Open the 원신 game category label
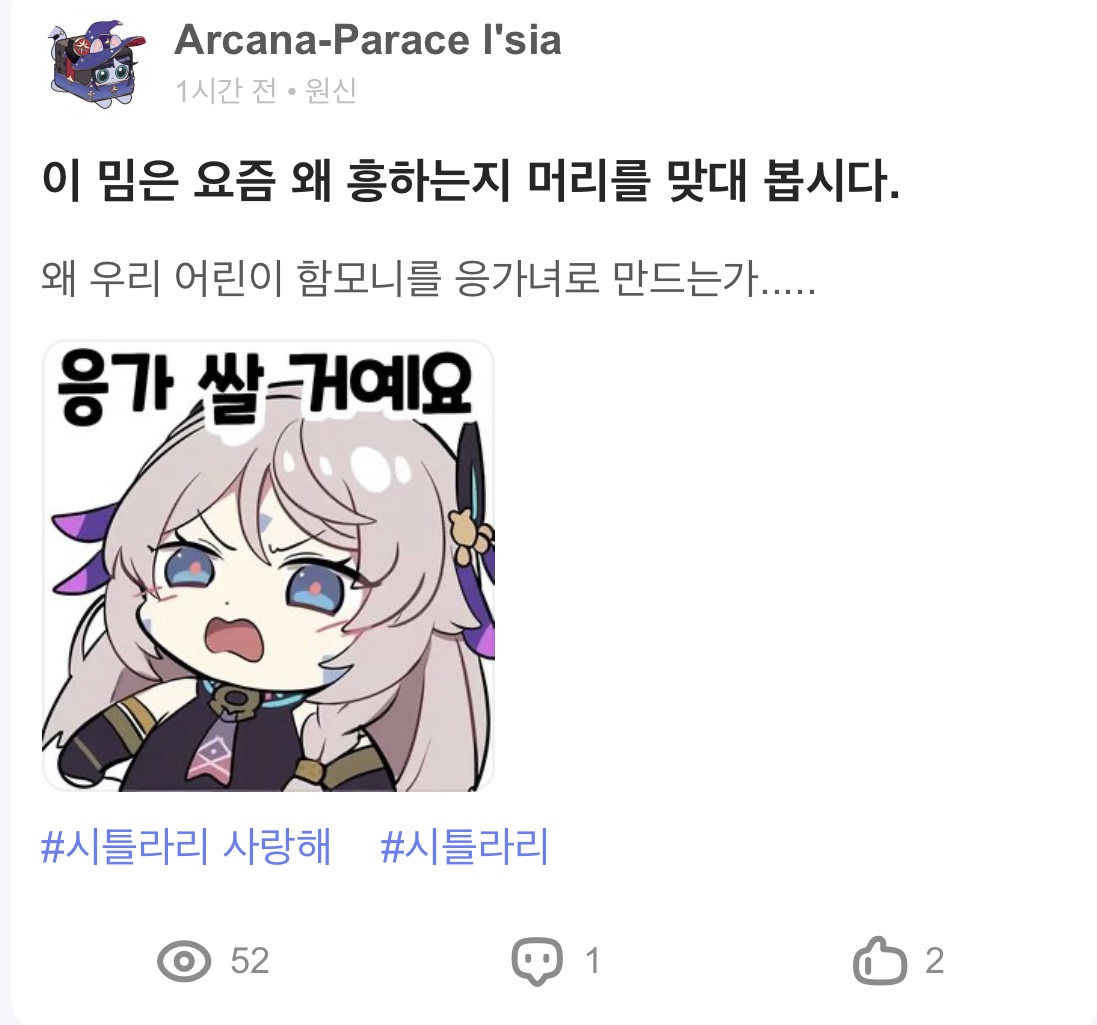The height and width of the screenshot is (1025, 1097). pyautogui.click(x=331, y=90)
